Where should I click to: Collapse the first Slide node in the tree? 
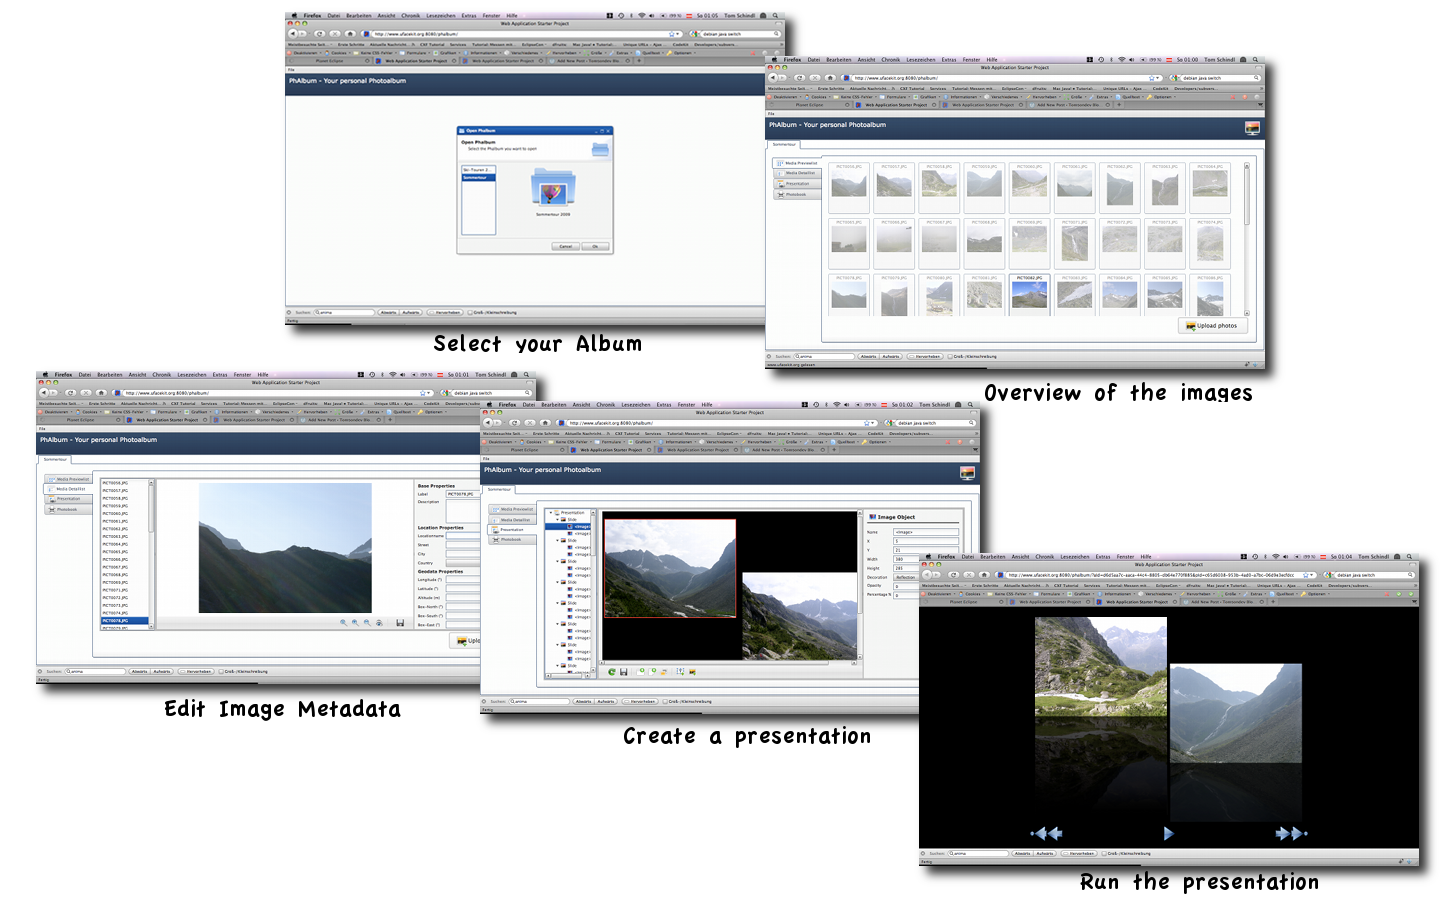[559, 520]
